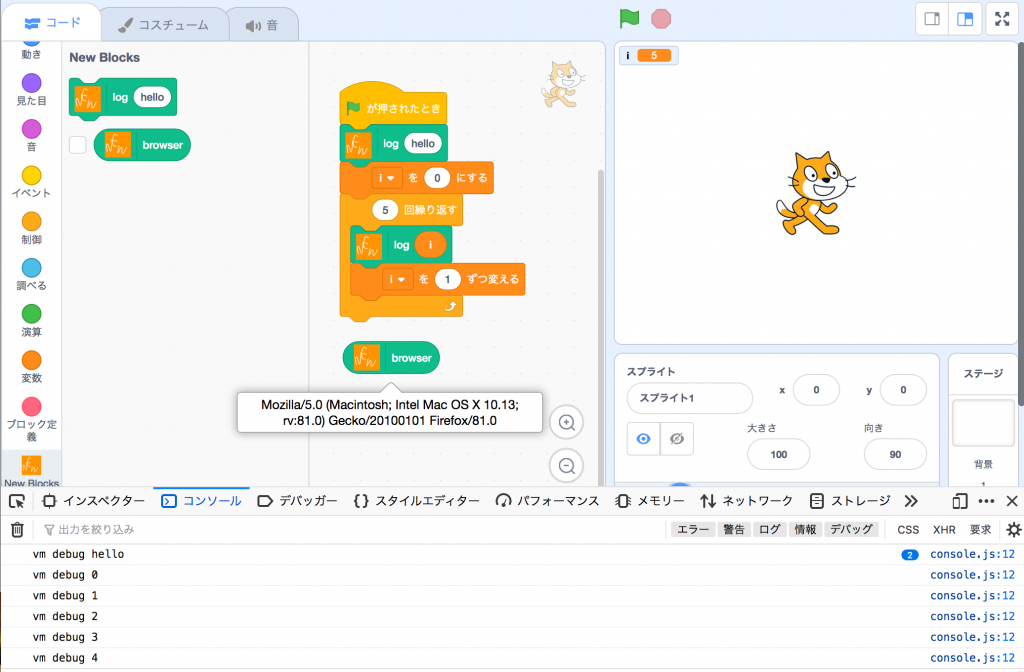This screenshot has width=1024, height=672.
Task: Toggle the browser block checkbox
Action: click(77, 145)
